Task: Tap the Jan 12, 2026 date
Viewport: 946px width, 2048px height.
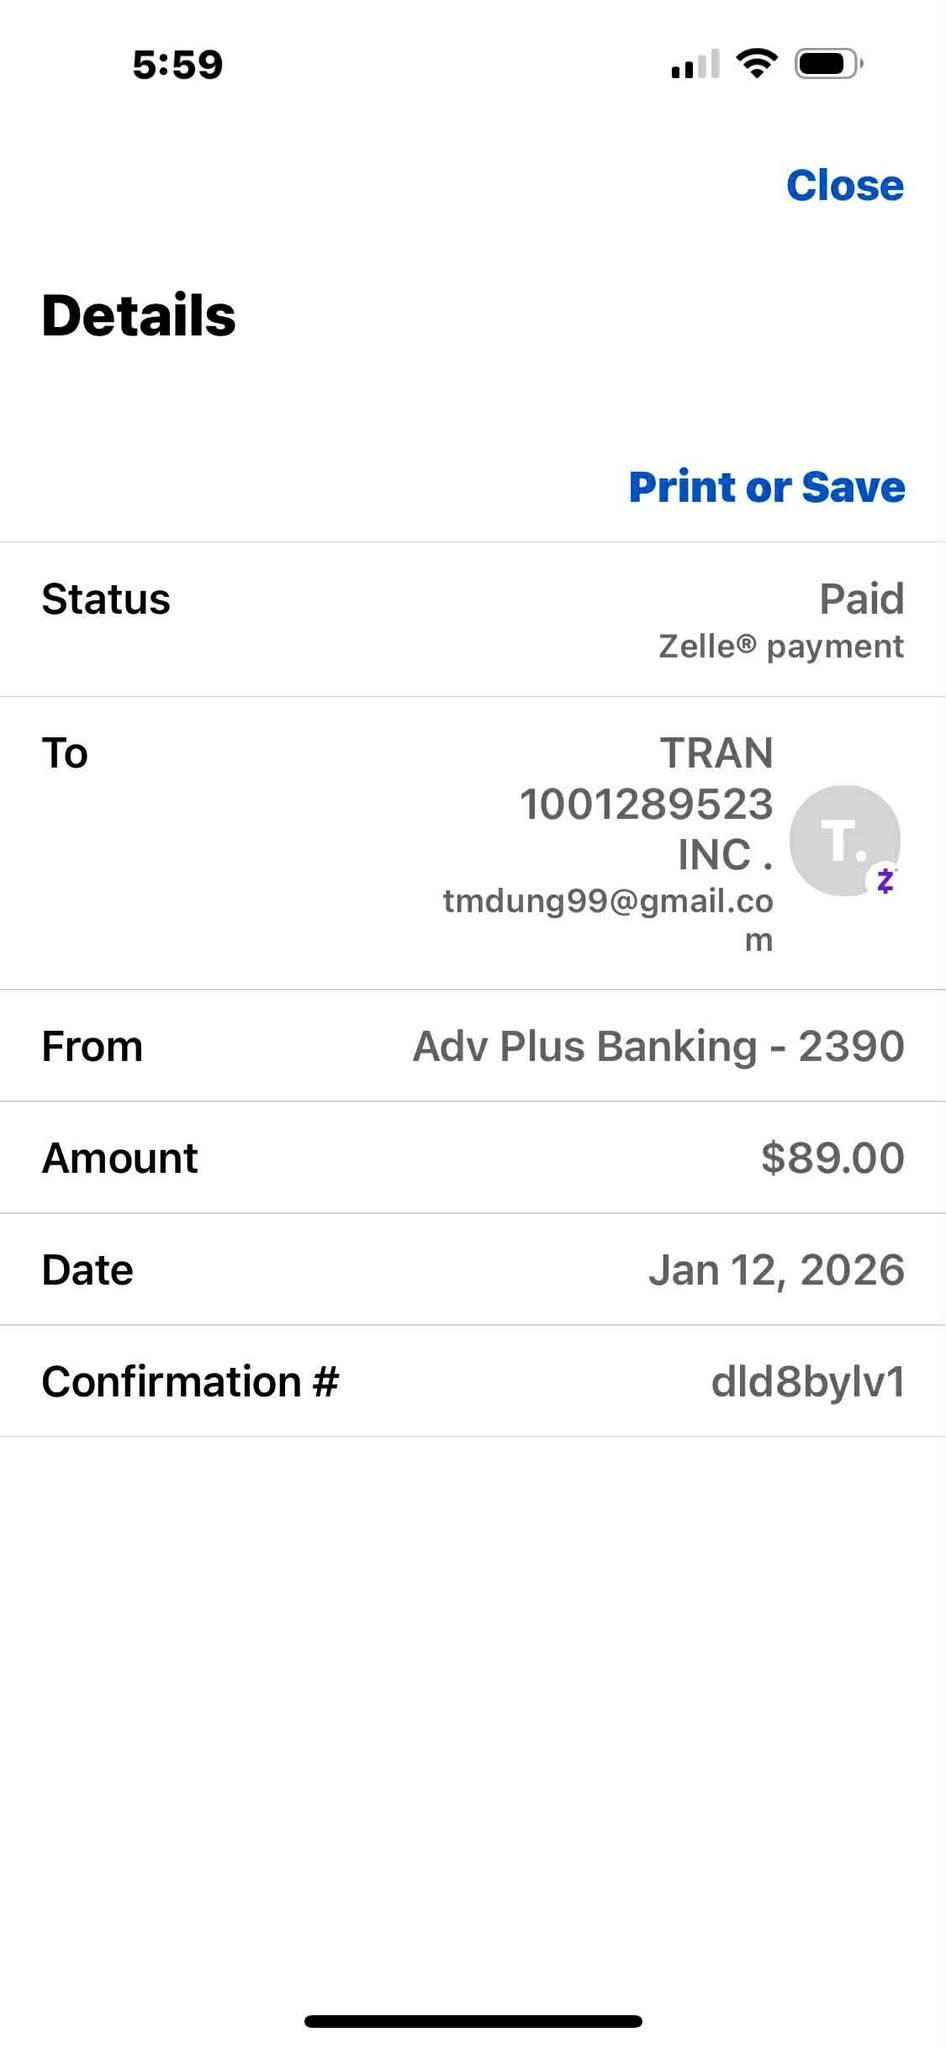Action: 776,1270
